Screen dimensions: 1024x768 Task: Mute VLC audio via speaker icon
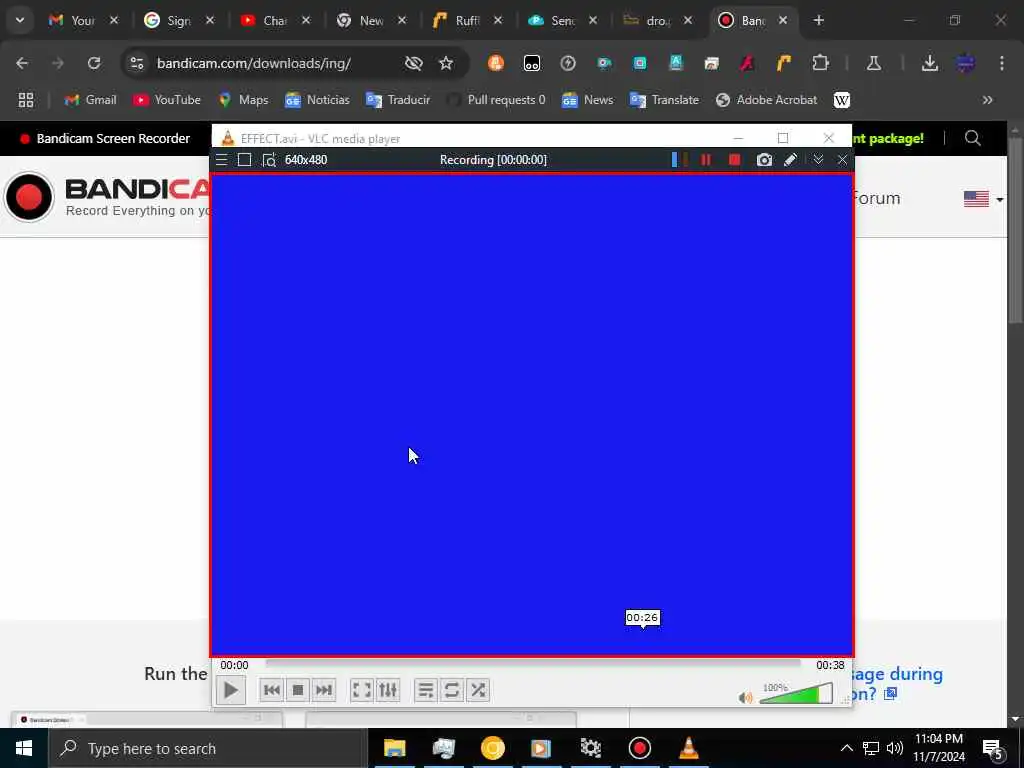(745, 697)
